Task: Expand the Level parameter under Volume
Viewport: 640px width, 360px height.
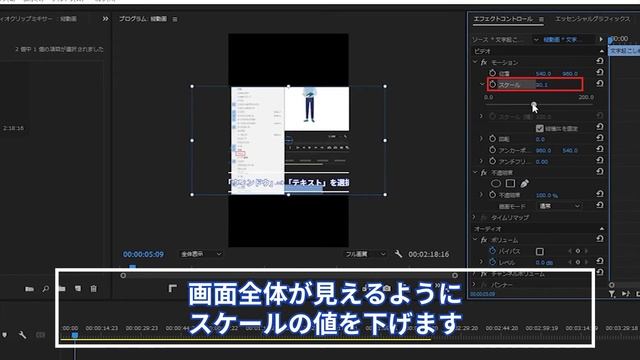Action: point(482,262)
